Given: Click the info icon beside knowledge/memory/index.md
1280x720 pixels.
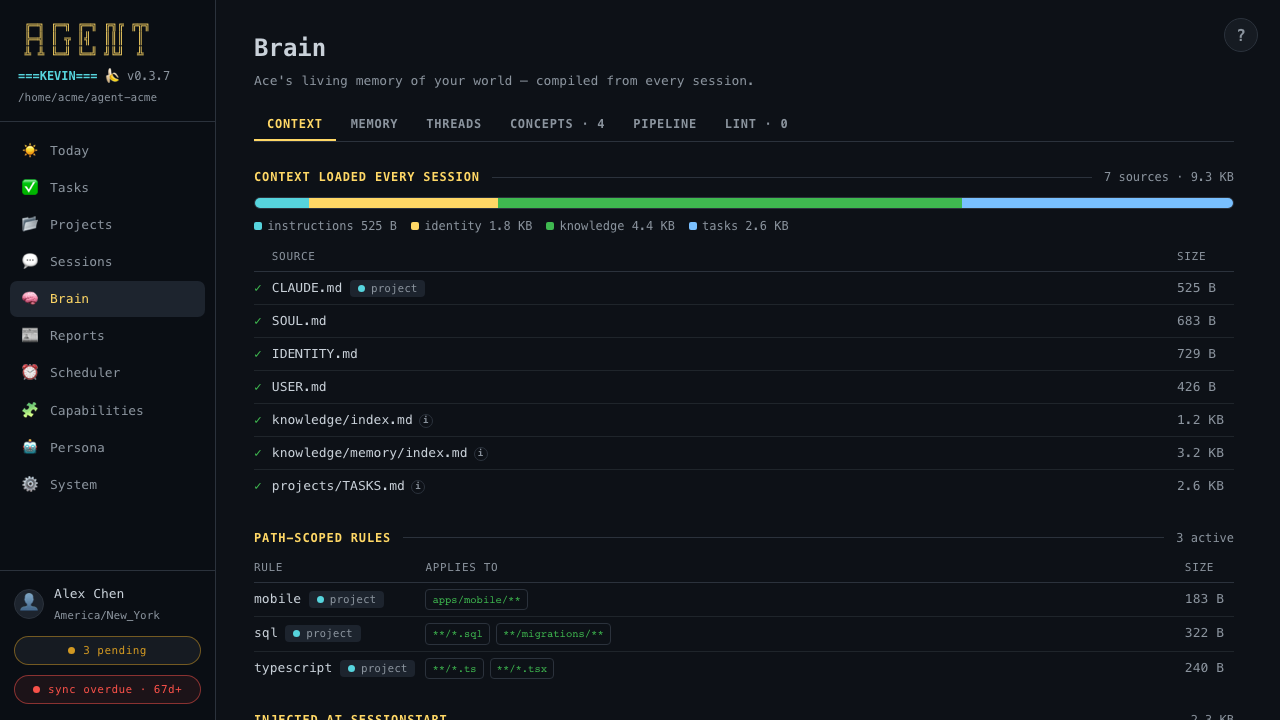Looking at the screenshot, I should (x=481, y=453).
